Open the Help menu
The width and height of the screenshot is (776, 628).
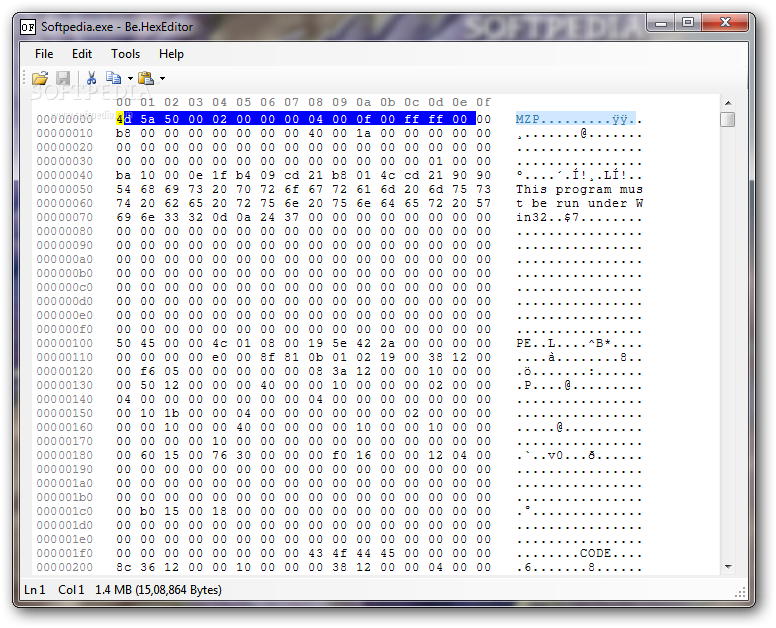pos(171,53)
